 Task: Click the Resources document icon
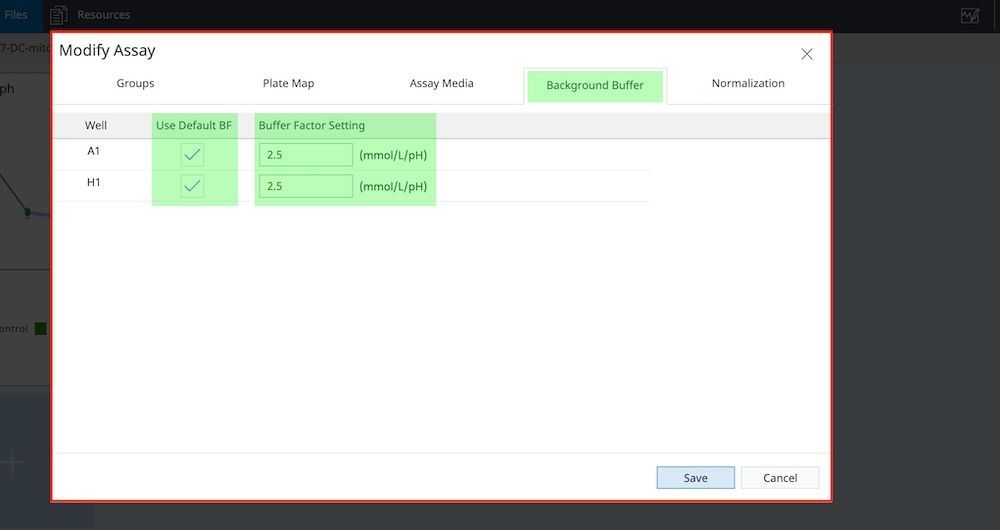tap(59, 15)
